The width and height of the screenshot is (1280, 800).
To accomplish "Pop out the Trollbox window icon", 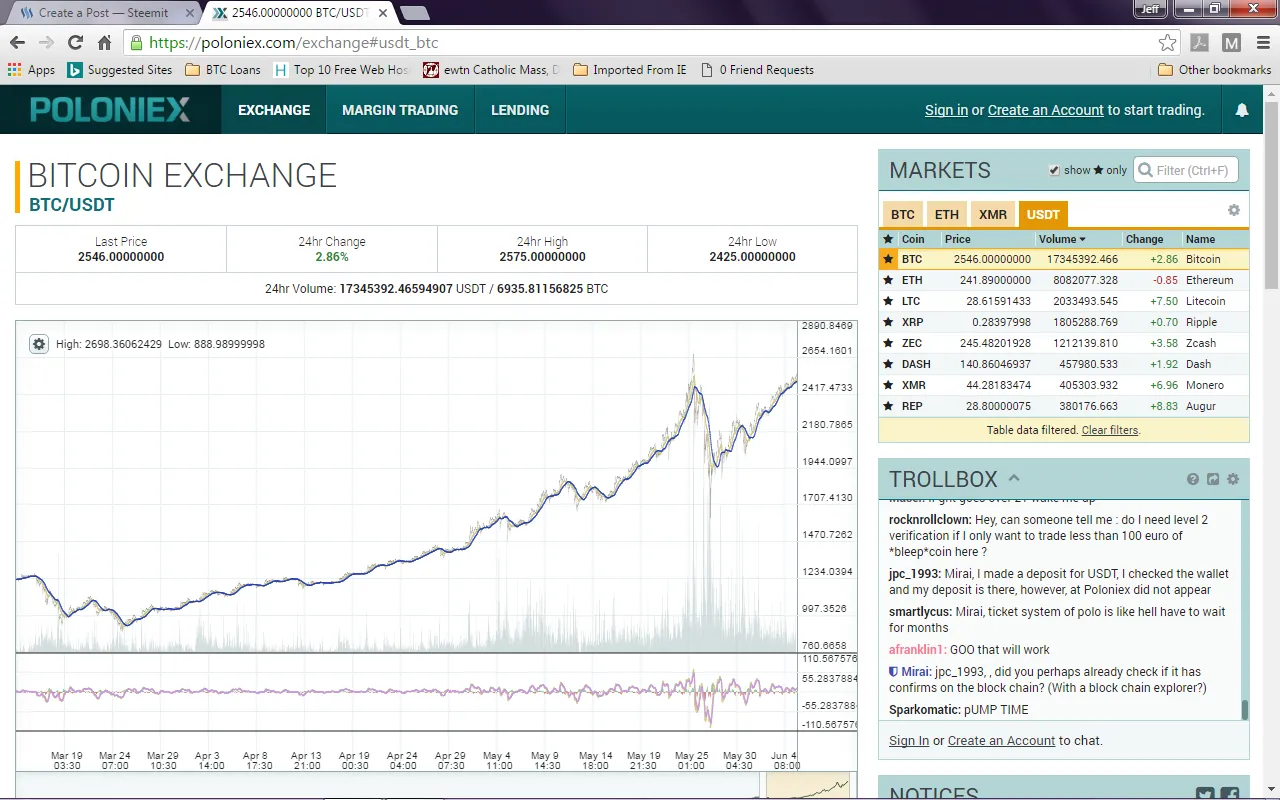I will [1213, 479].
